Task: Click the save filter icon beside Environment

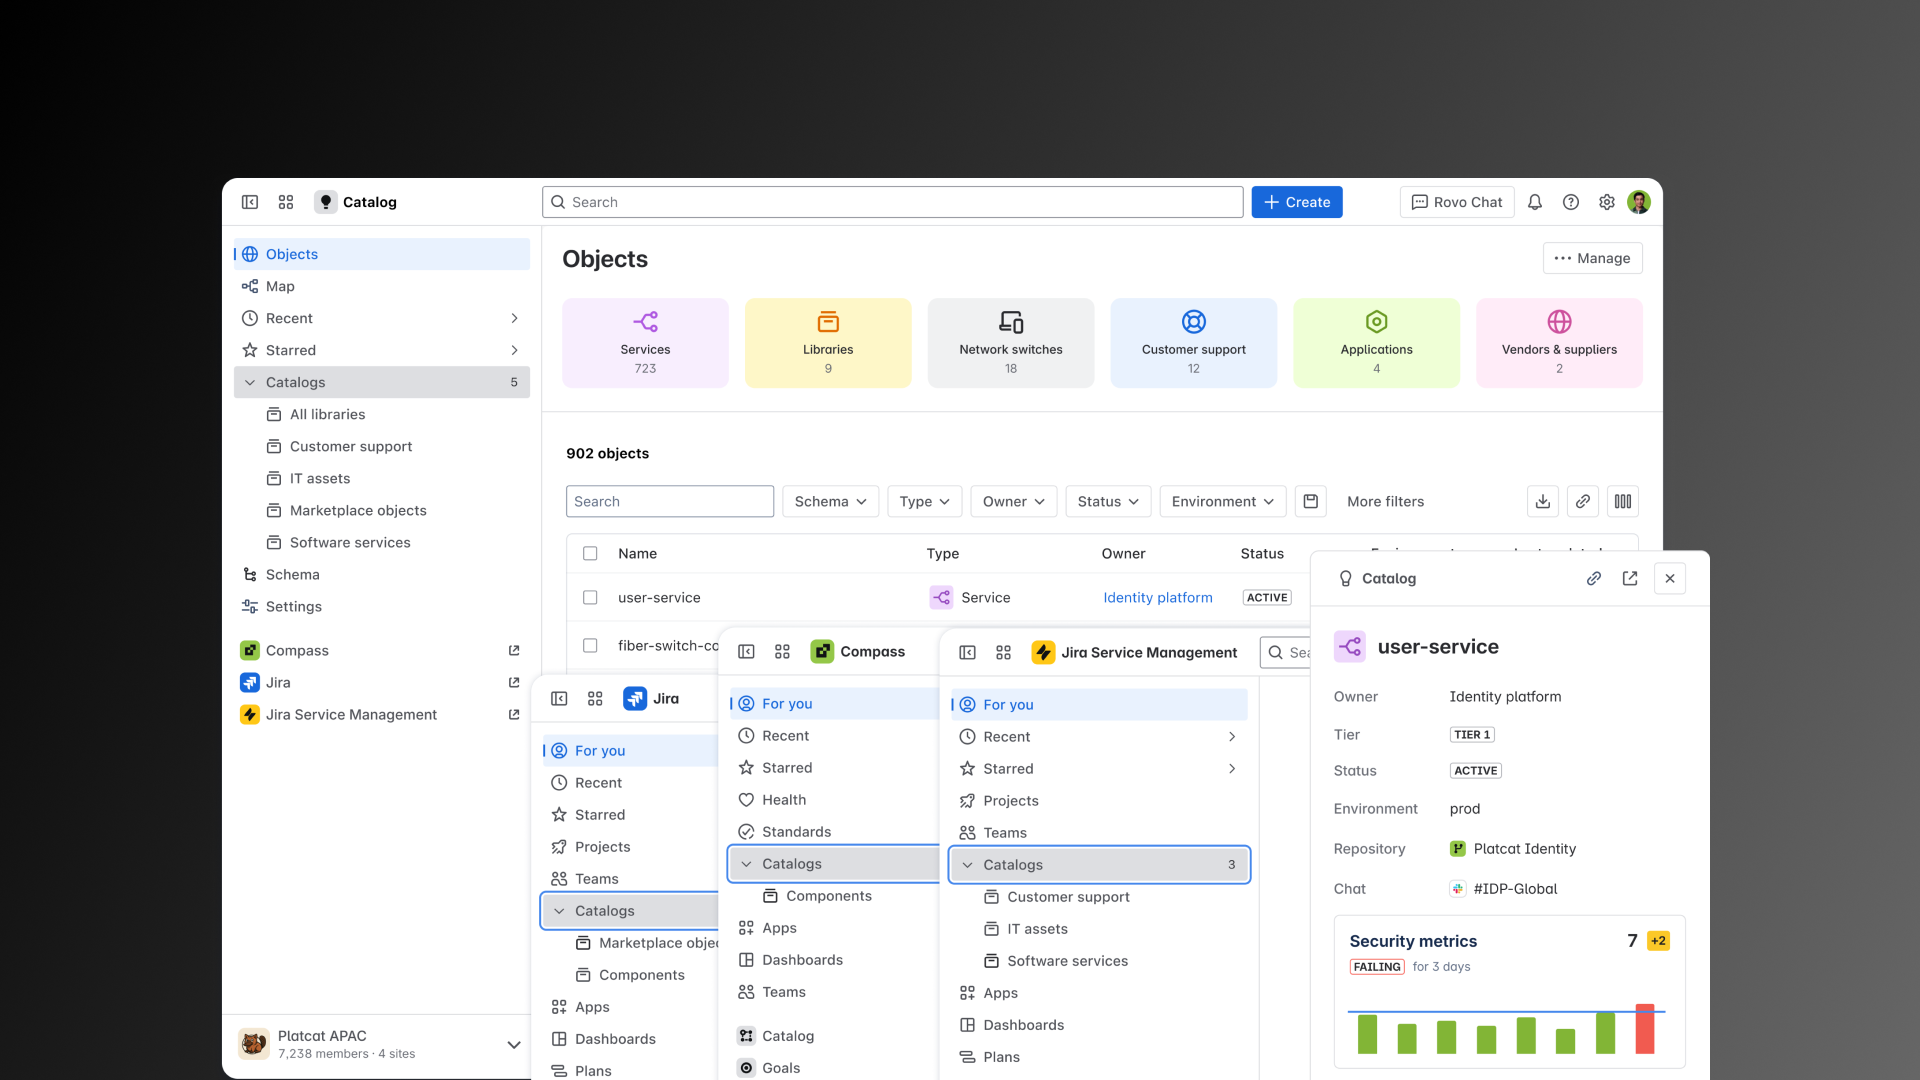Action: point(1311,502)
